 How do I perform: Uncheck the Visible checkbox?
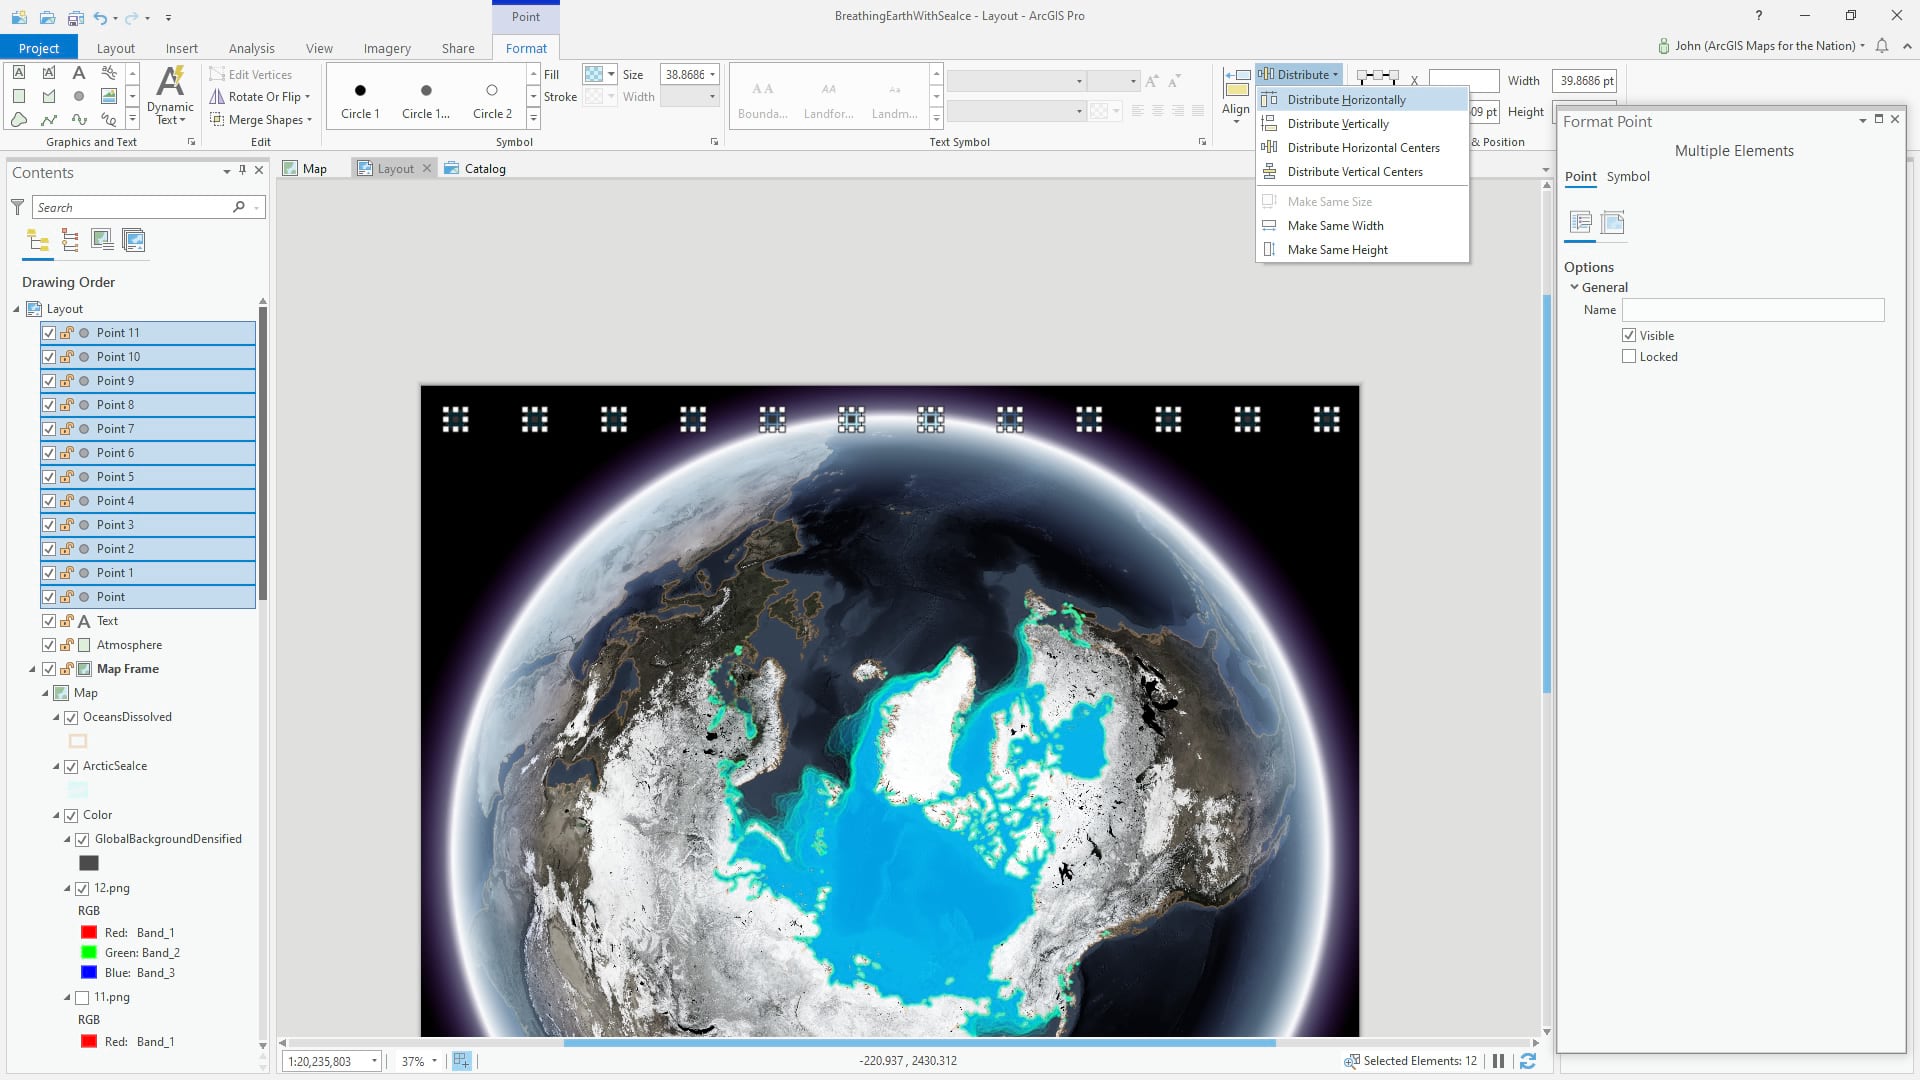point(1629,335)
